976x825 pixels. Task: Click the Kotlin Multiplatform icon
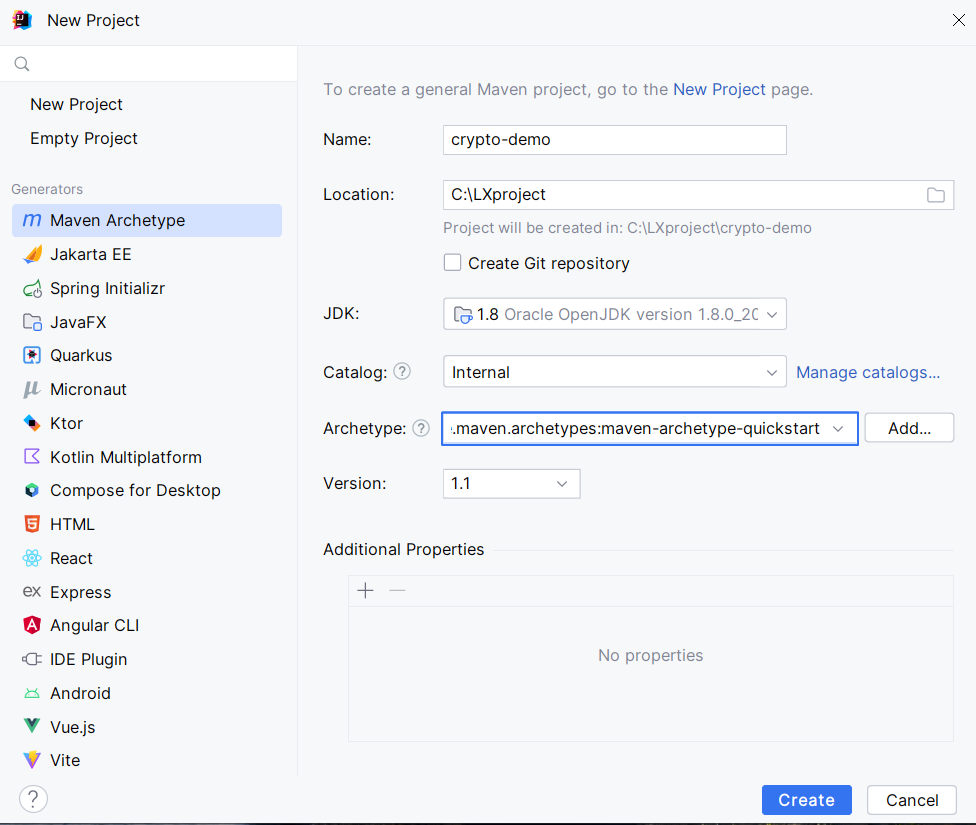pyautogui.click(x=32, y=457)
